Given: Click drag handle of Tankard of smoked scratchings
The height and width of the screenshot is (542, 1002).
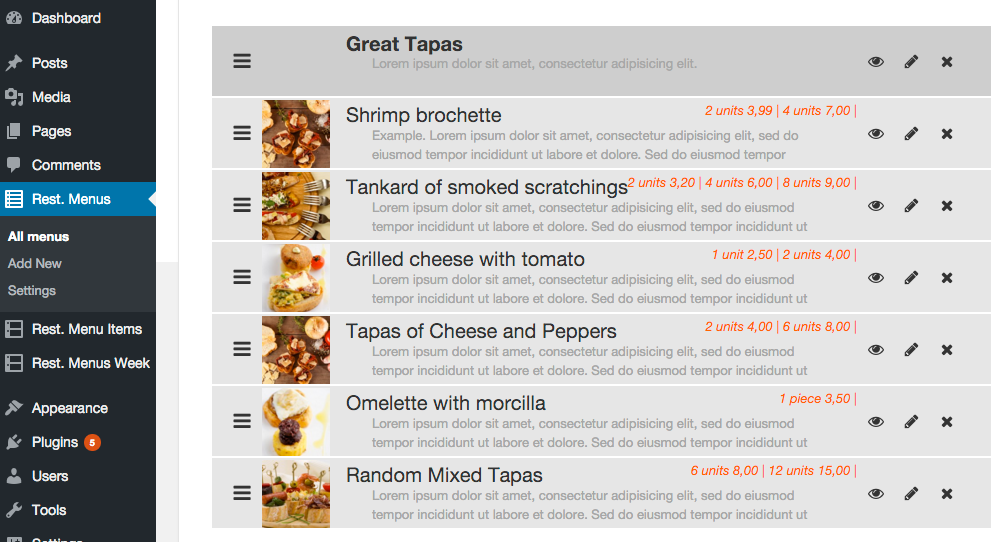Looking at the screenshot, I should [x=242, y=205].
